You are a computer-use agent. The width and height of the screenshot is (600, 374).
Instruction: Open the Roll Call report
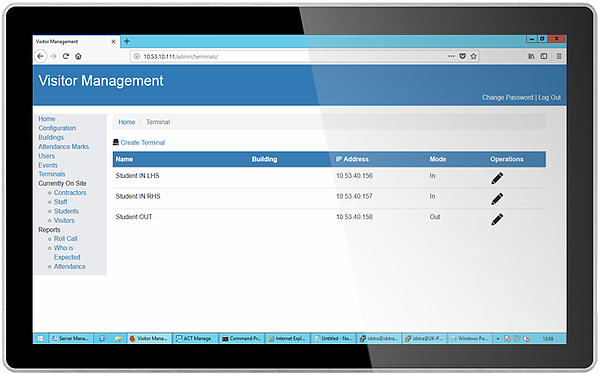pos(65,238)
